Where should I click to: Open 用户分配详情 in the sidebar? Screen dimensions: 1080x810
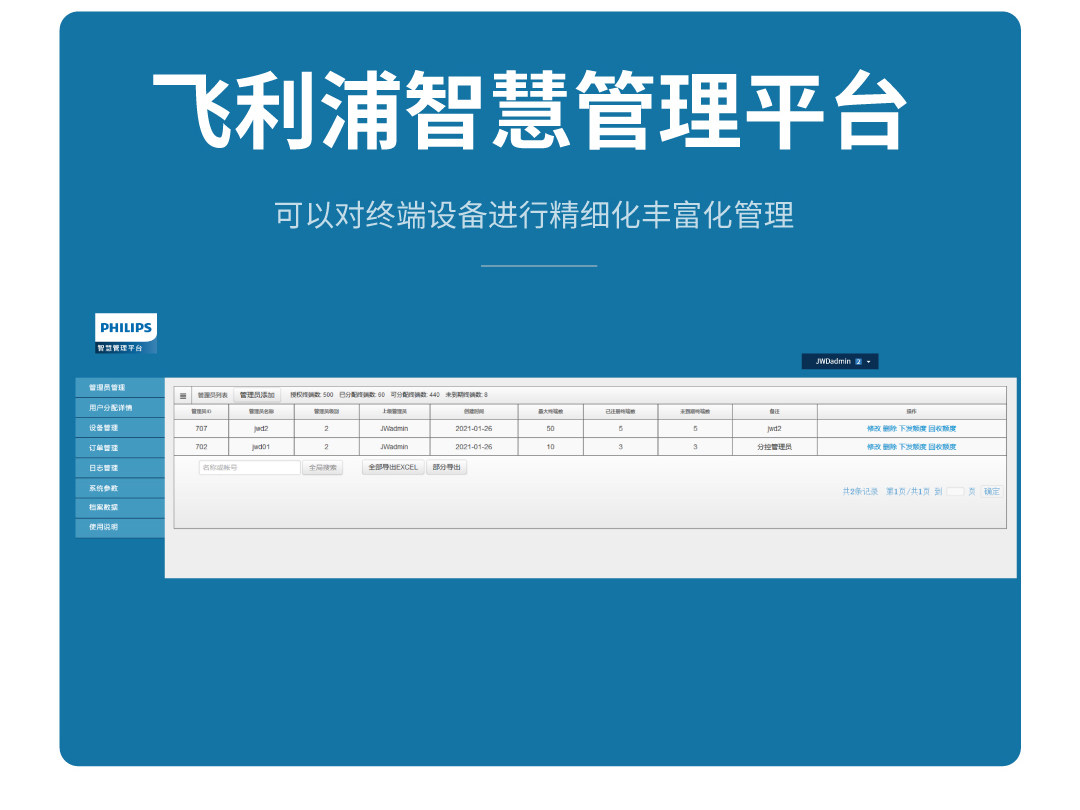tap(120, 408)
